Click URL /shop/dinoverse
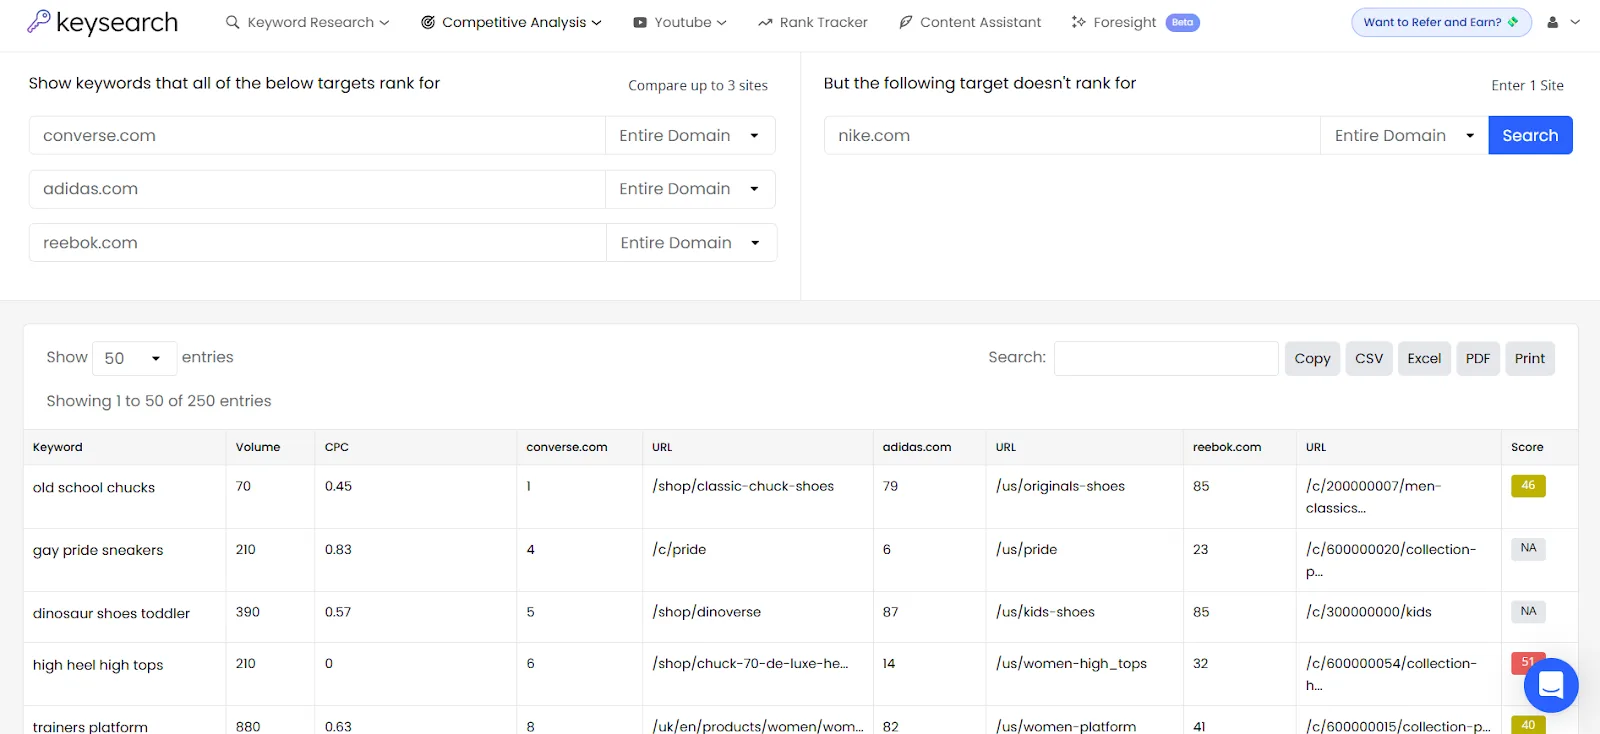 pyautogui.click(x=706, y=612)
